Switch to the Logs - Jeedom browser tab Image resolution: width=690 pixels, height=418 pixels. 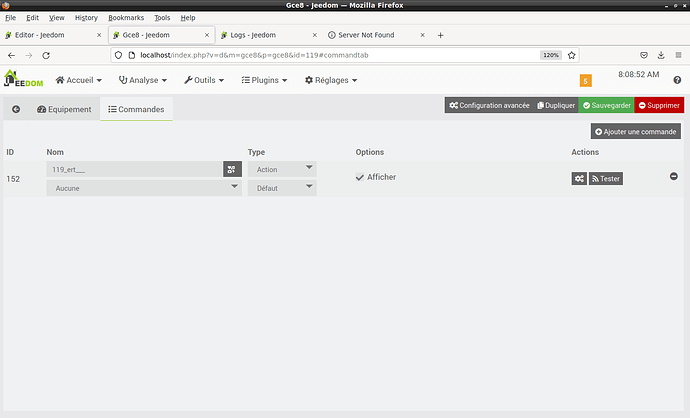click(x=269, y=35)
